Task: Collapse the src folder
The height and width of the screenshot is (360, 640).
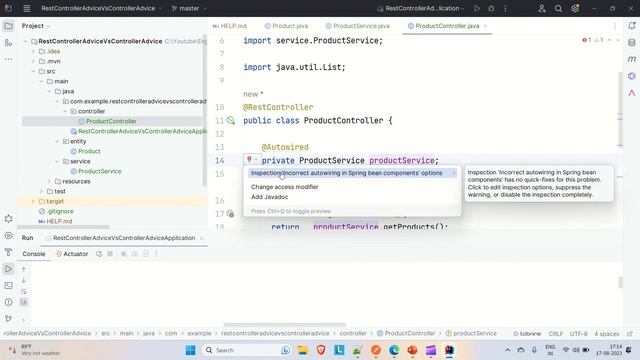Action: pyautogui.click(x=33, y=71)
